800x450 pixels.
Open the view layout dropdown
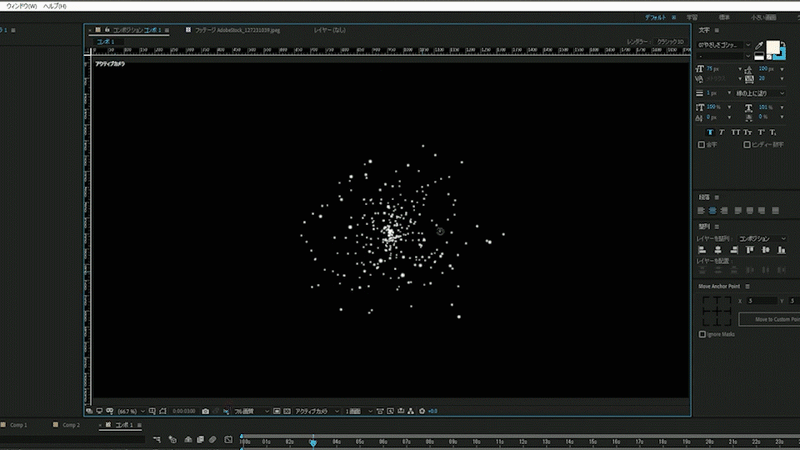pyautogui.click(x=359, y=411)
